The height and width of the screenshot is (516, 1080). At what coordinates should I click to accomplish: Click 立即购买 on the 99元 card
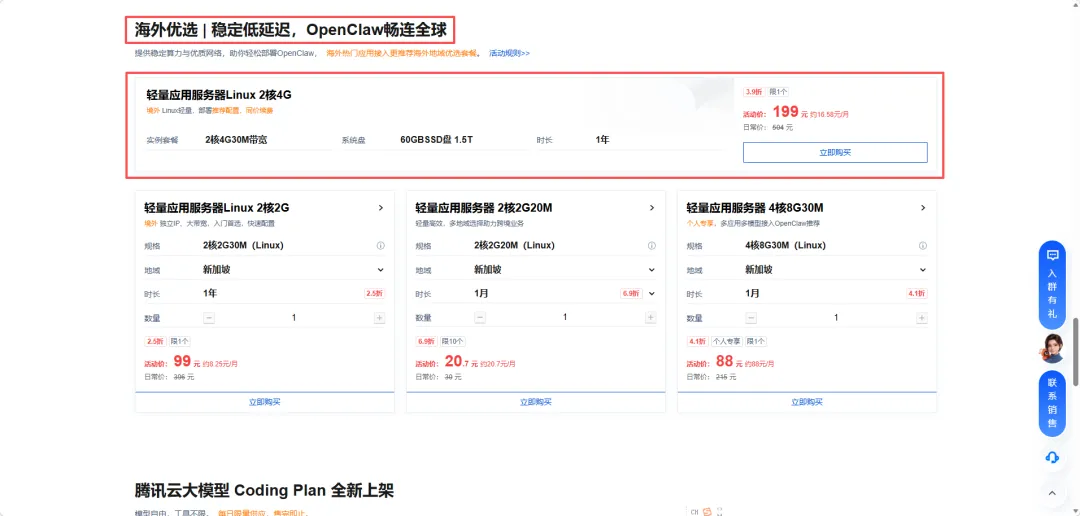click(264, 402)
